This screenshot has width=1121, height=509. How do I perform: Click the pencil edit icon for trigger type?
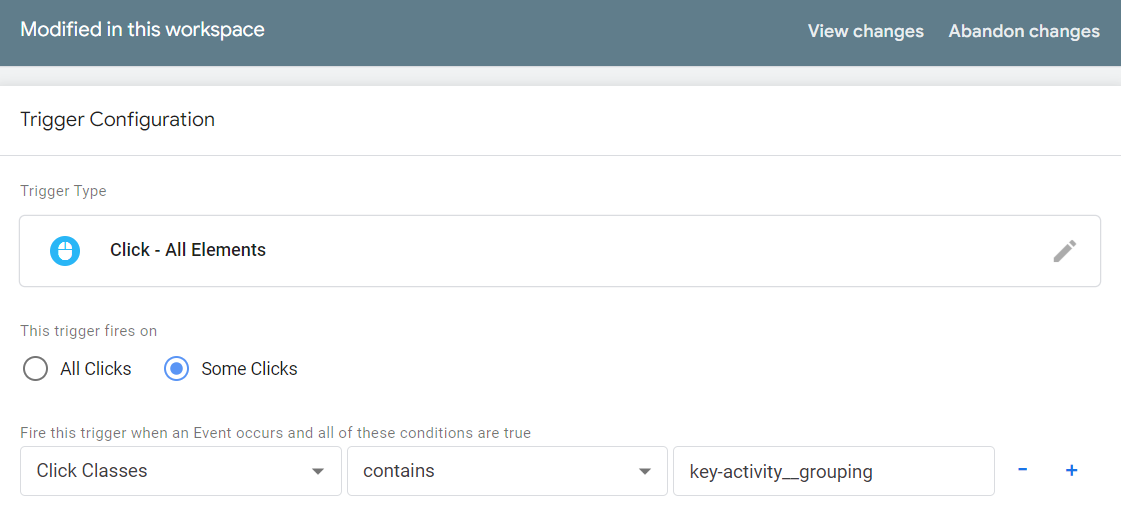pyautogui.click(x=1064, y=251)
